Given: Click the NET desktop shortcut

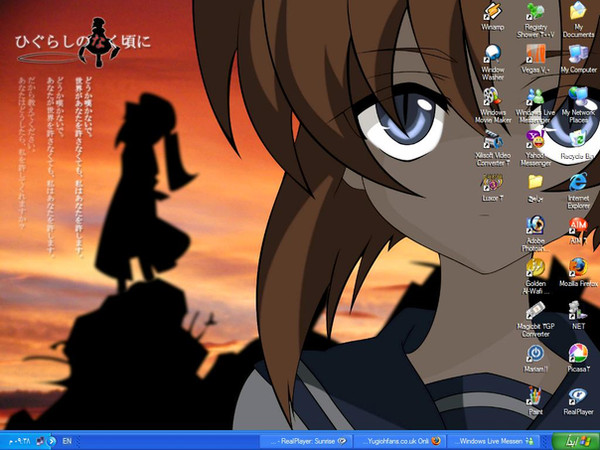Looking at the screenshot, I should pos(578,315).
